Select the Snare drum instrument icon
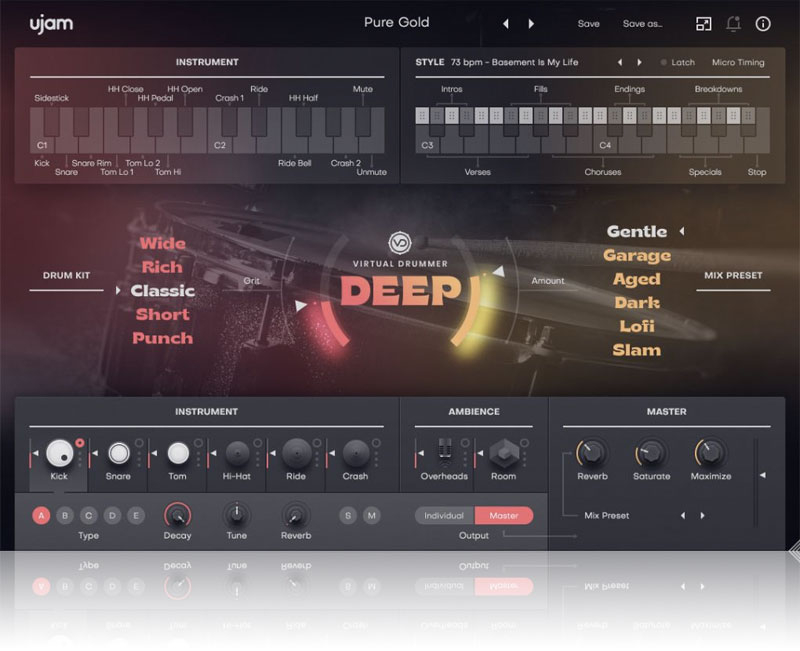800x651 pixels. pos(118,454)
